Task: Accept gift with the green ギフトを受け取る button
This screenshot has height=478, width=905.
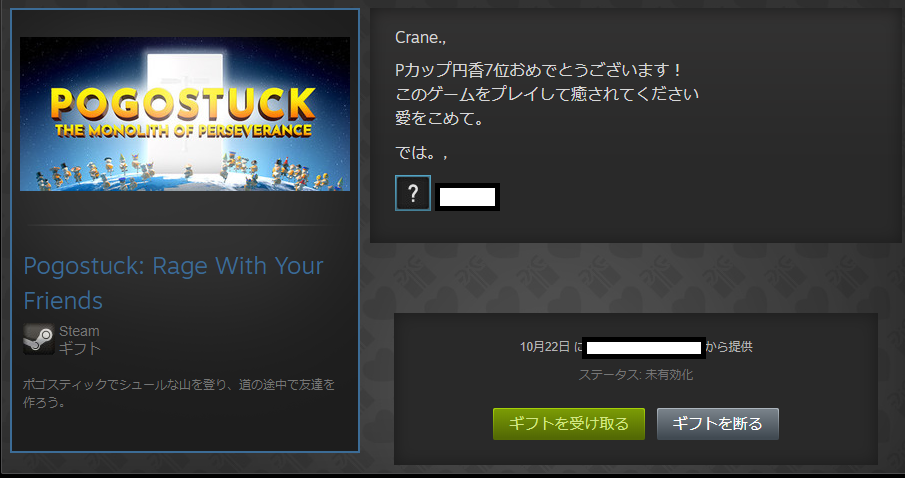Action: tap(569, 424)
